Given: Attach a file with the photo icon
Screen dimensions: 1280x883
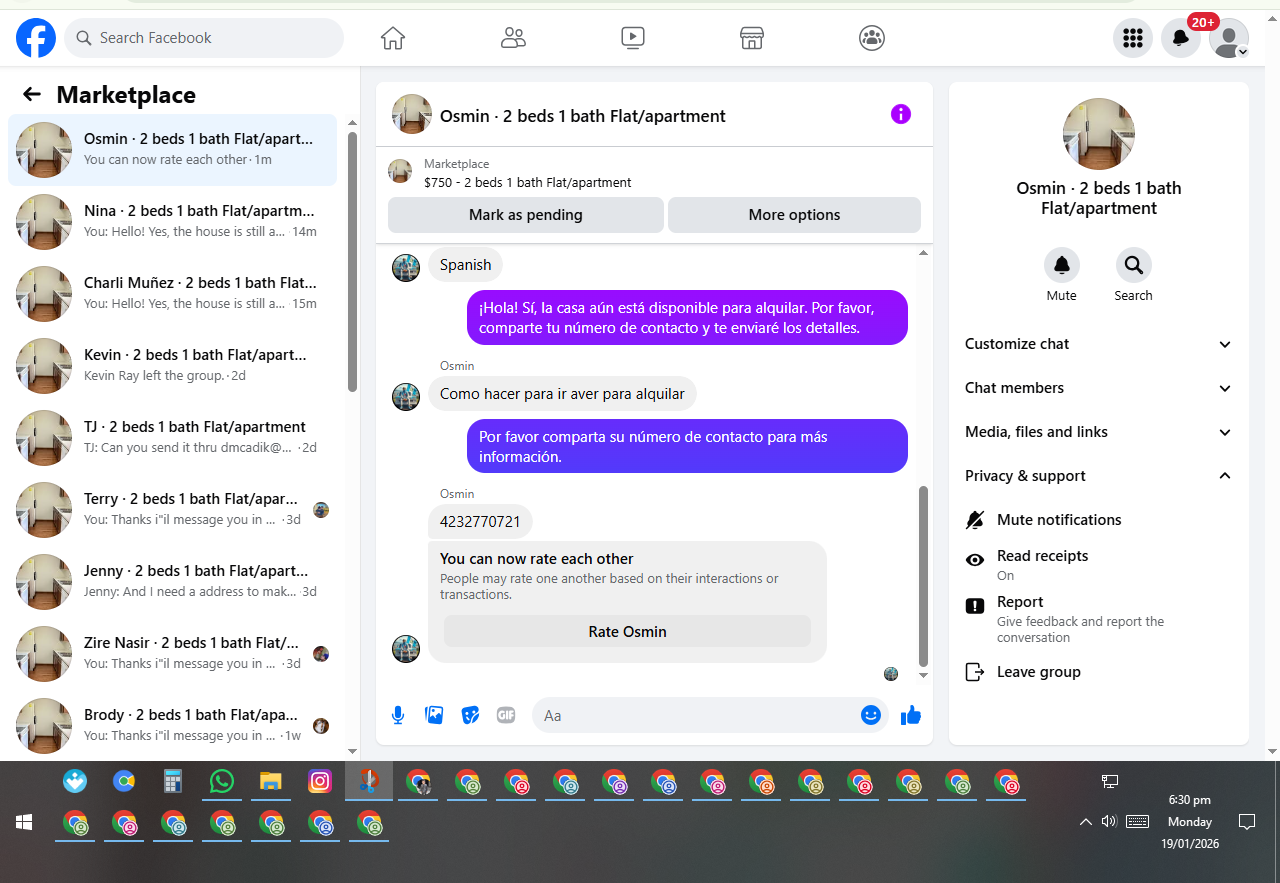Looking at the screenshot, I should click(434, 715).
